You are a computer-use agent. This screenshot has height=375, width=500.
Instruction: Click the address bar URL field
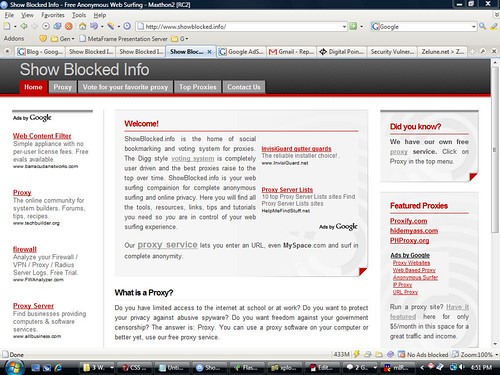240,27
